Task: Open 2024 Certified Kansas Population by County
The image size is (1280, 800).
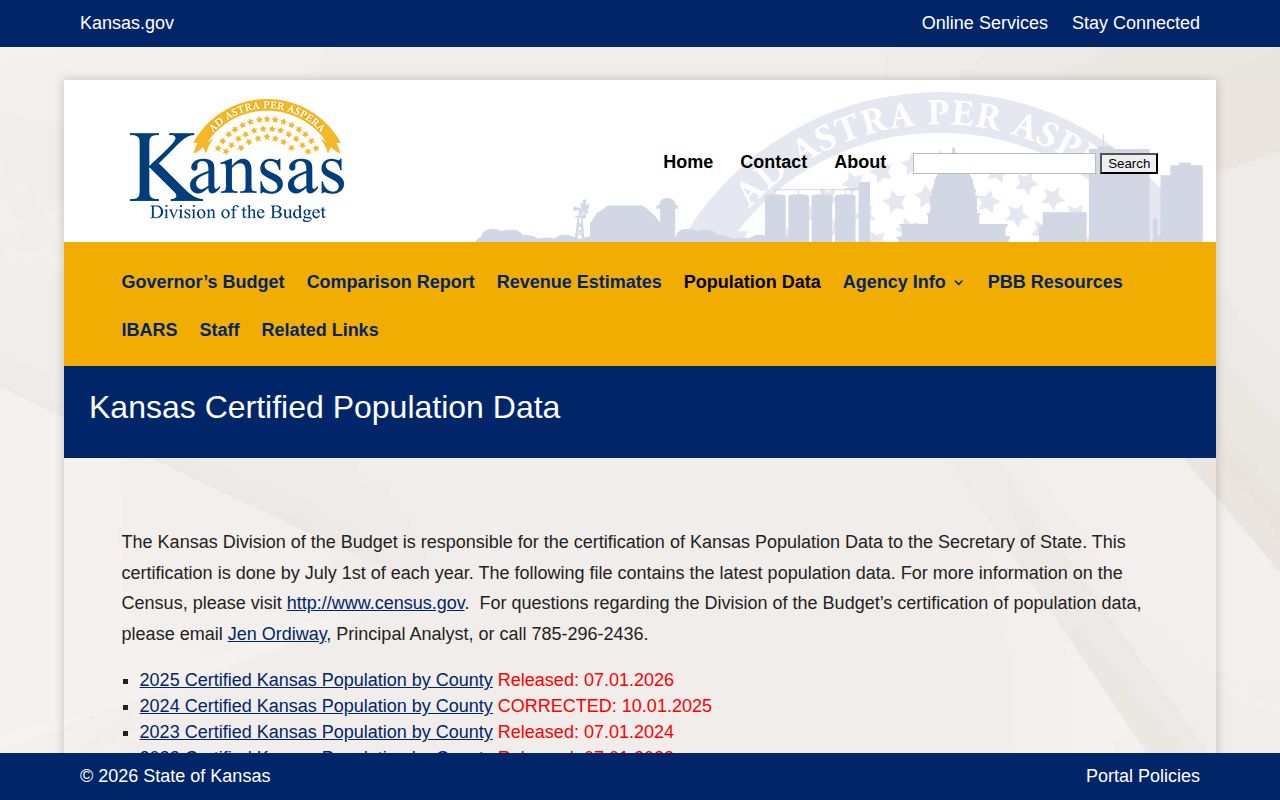Action: 316,706
